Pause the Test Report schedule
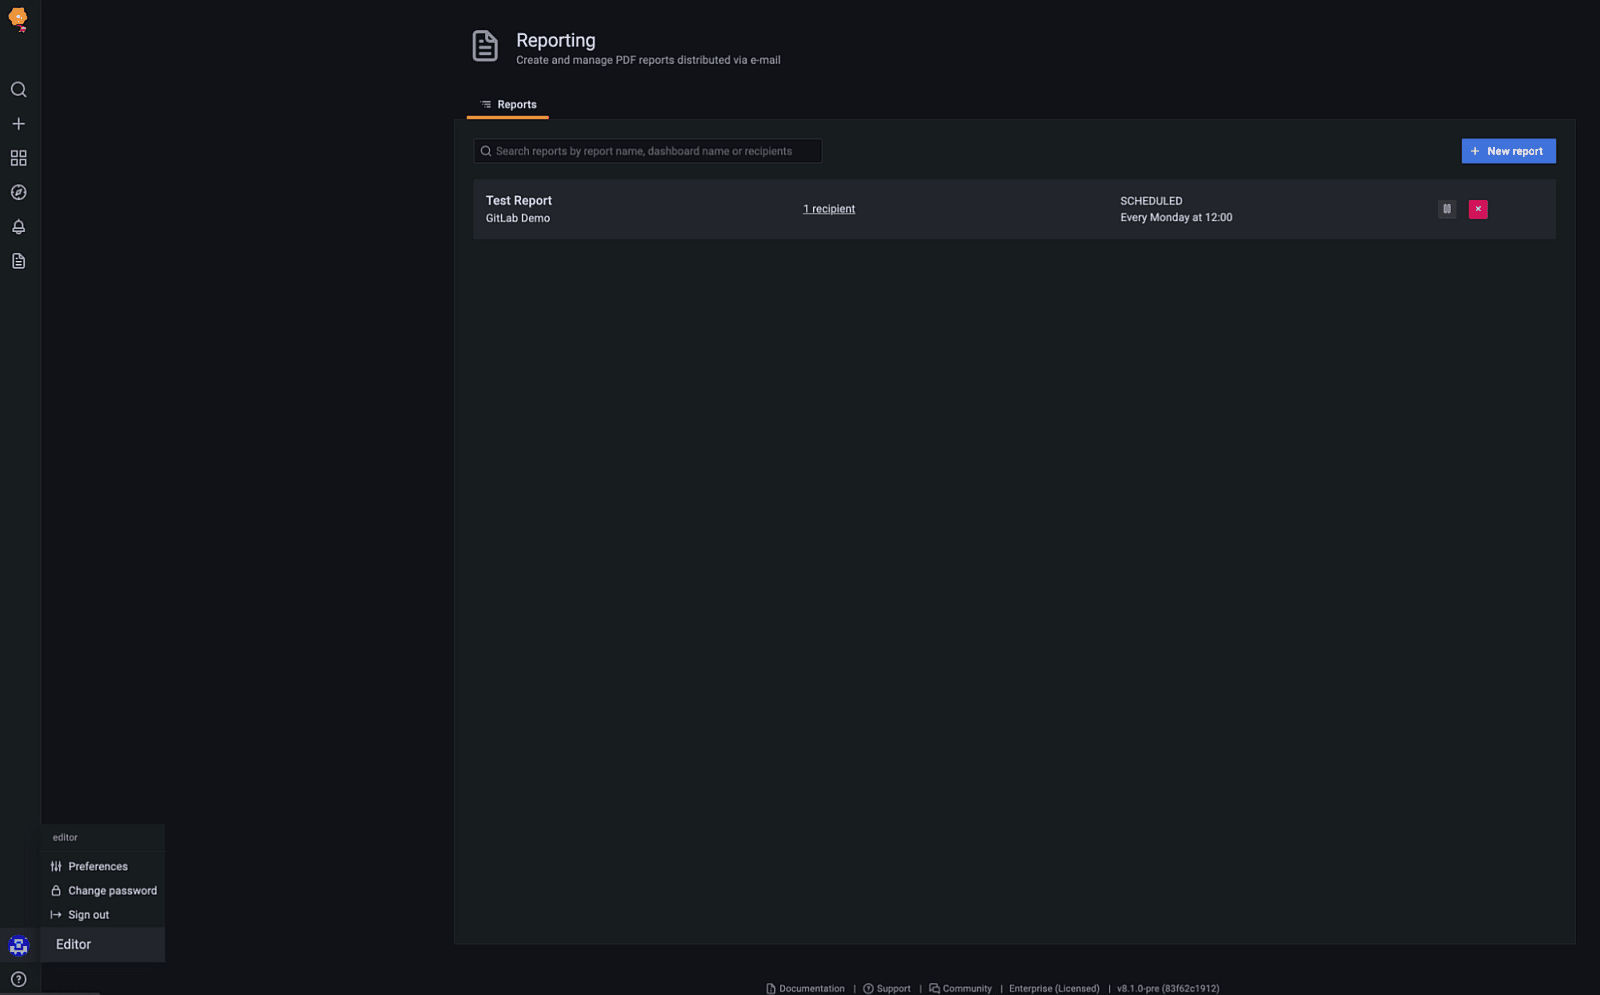 click(x=1446, y=209)
